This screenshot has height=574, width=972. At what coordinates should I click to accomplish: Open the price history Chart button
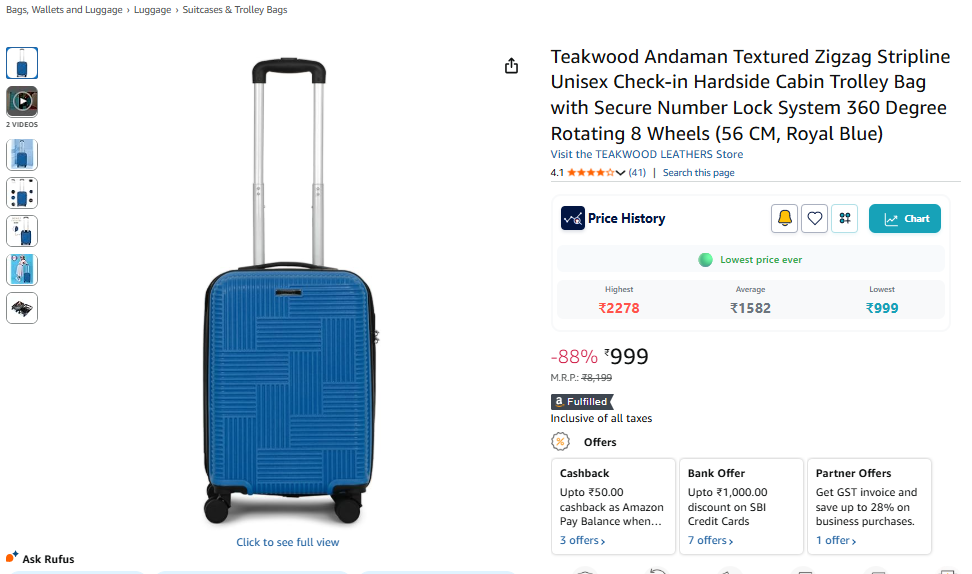click(904, 218)
